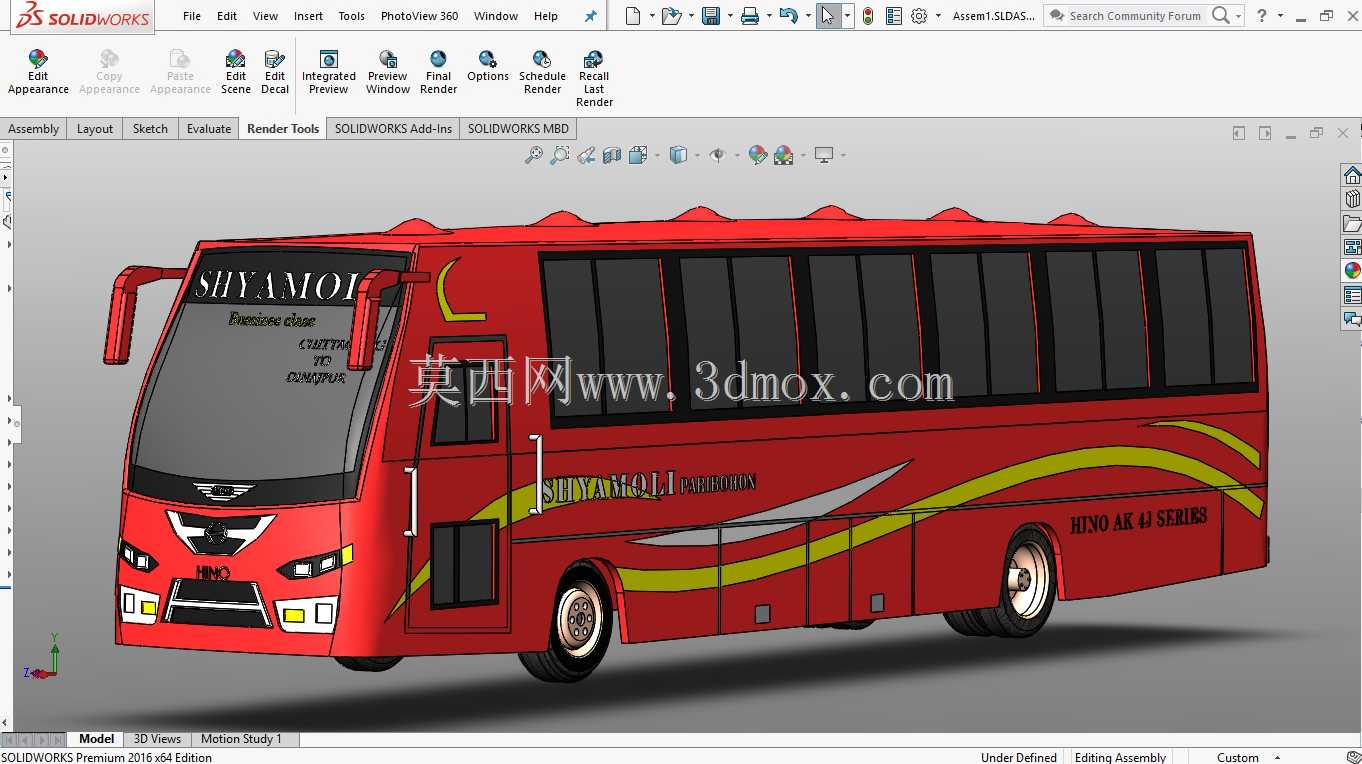Switch to the Assembly tab
Viewport: 1362px width, 764px height.
click(x=34, y=128)
